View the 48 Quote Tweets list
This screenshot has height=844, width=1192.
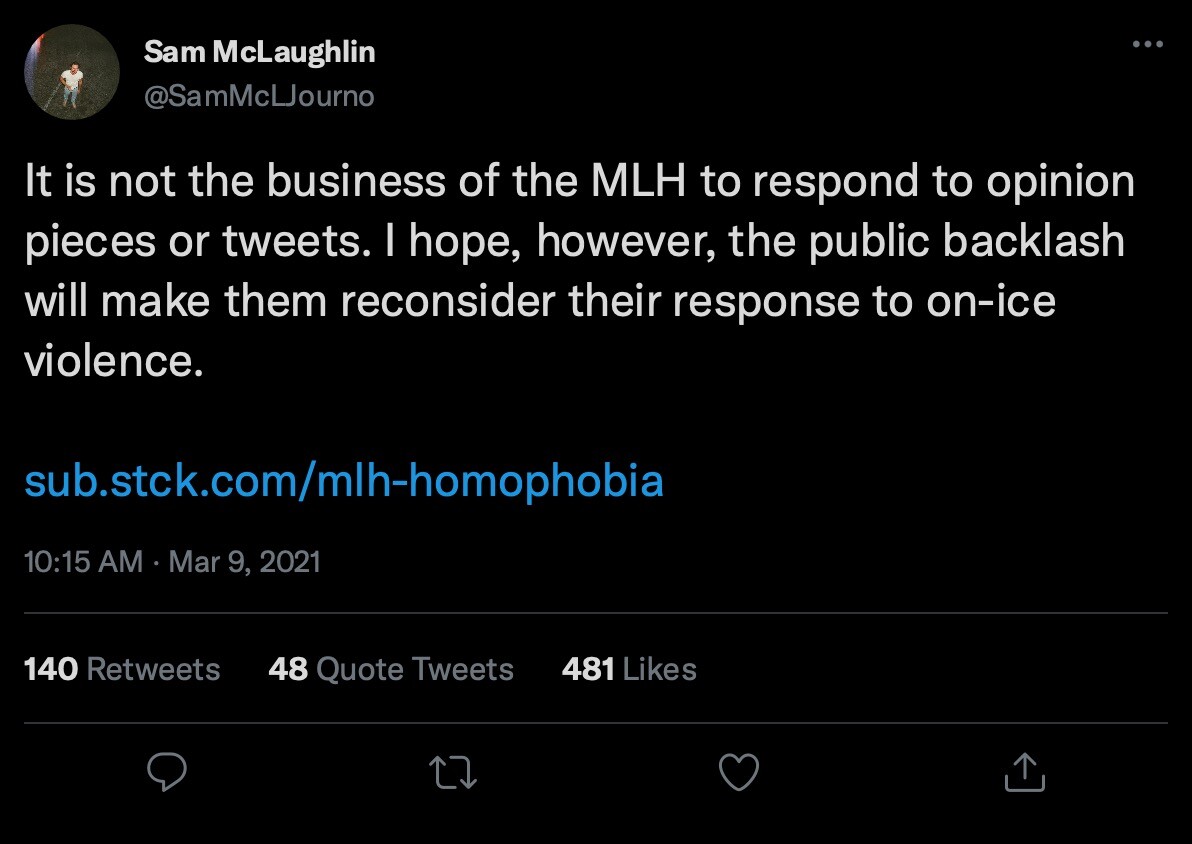391,668
